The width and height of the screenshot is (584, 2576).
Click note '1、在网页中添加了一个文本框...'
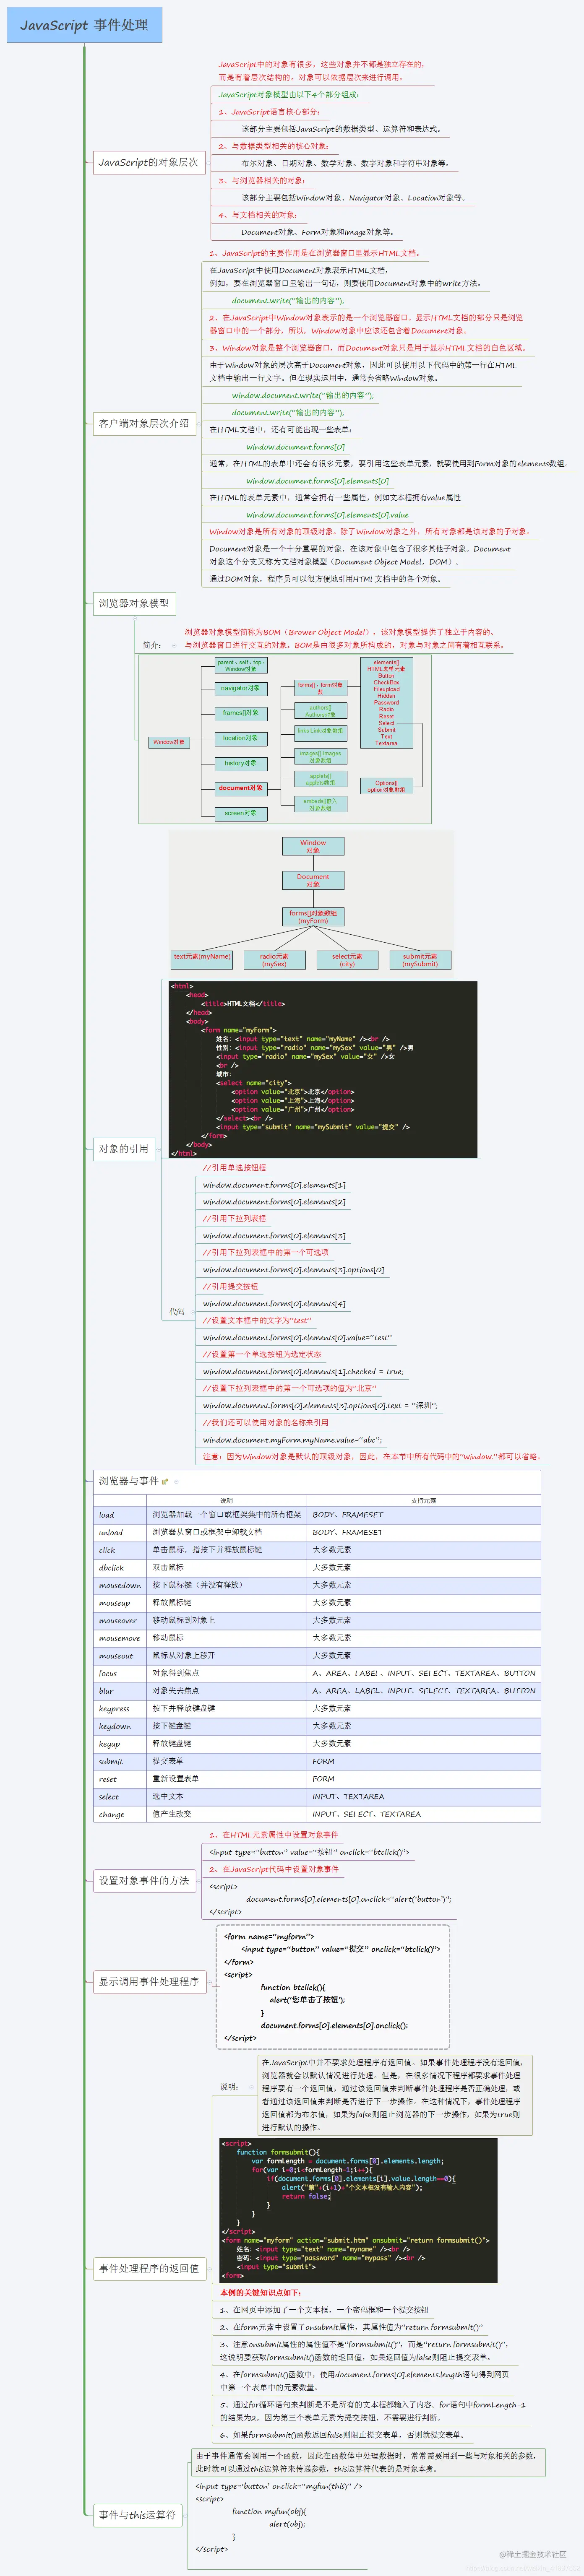324,2310
